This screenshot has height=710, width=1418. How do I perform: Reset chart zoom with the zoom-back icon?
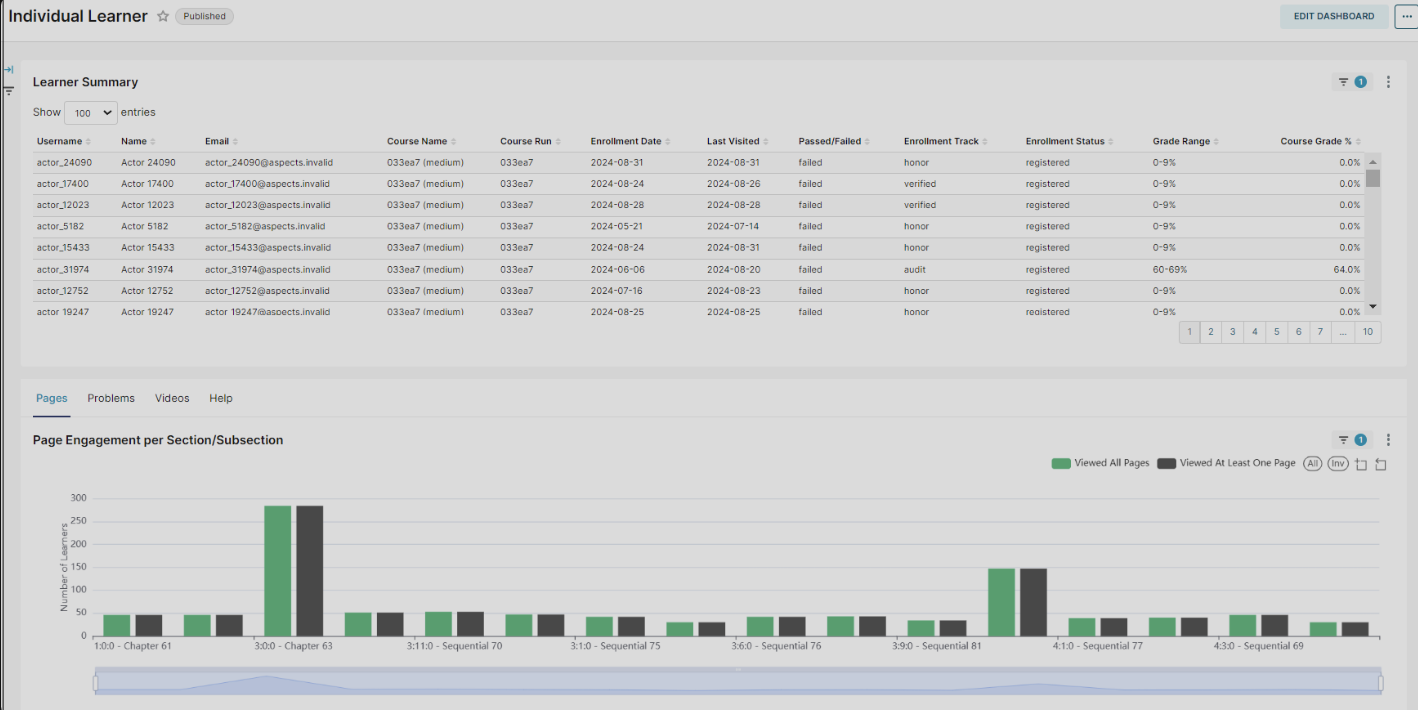tap(1381, 464)
